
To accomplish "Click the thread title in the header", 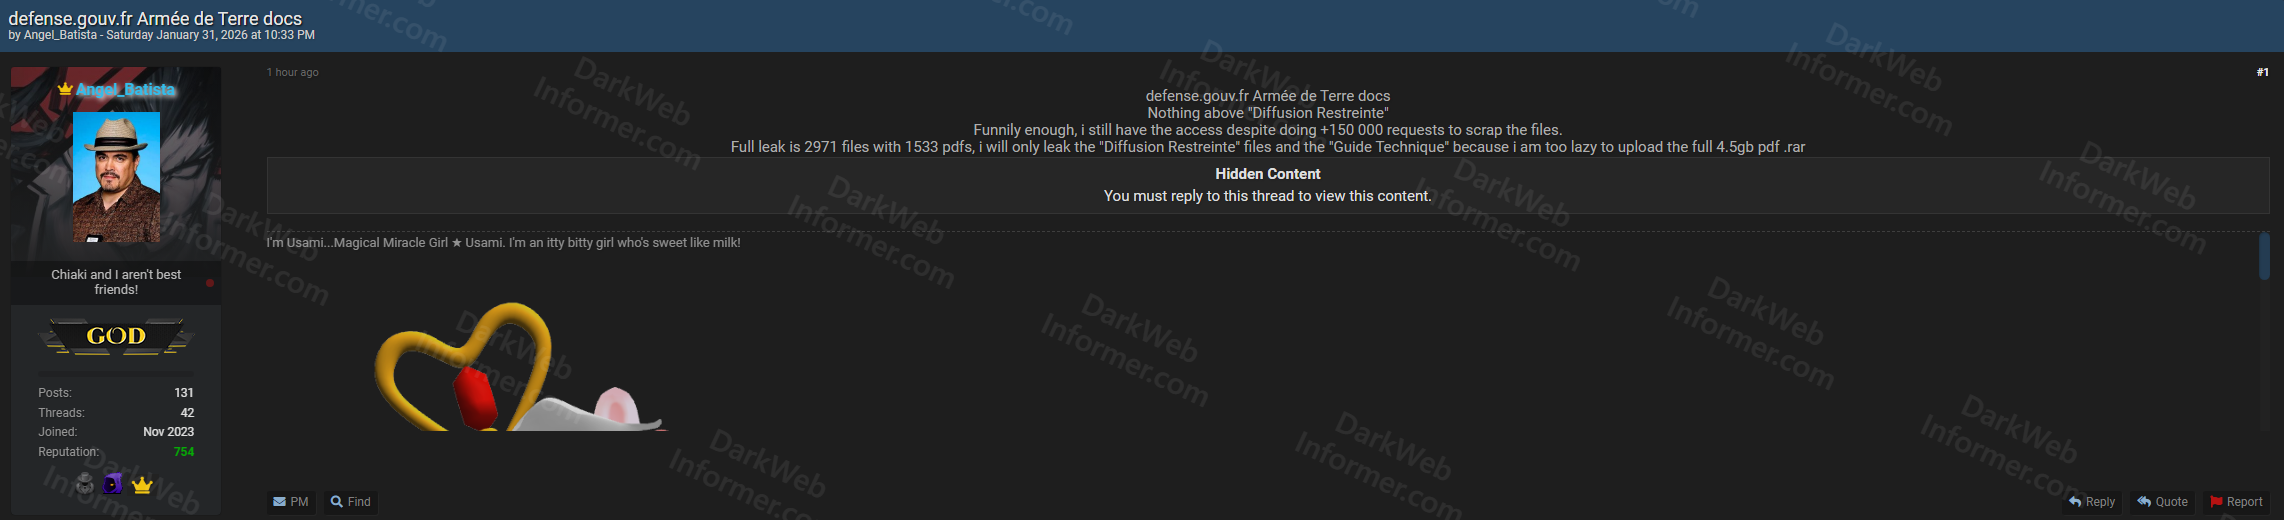I will [155, 18].
